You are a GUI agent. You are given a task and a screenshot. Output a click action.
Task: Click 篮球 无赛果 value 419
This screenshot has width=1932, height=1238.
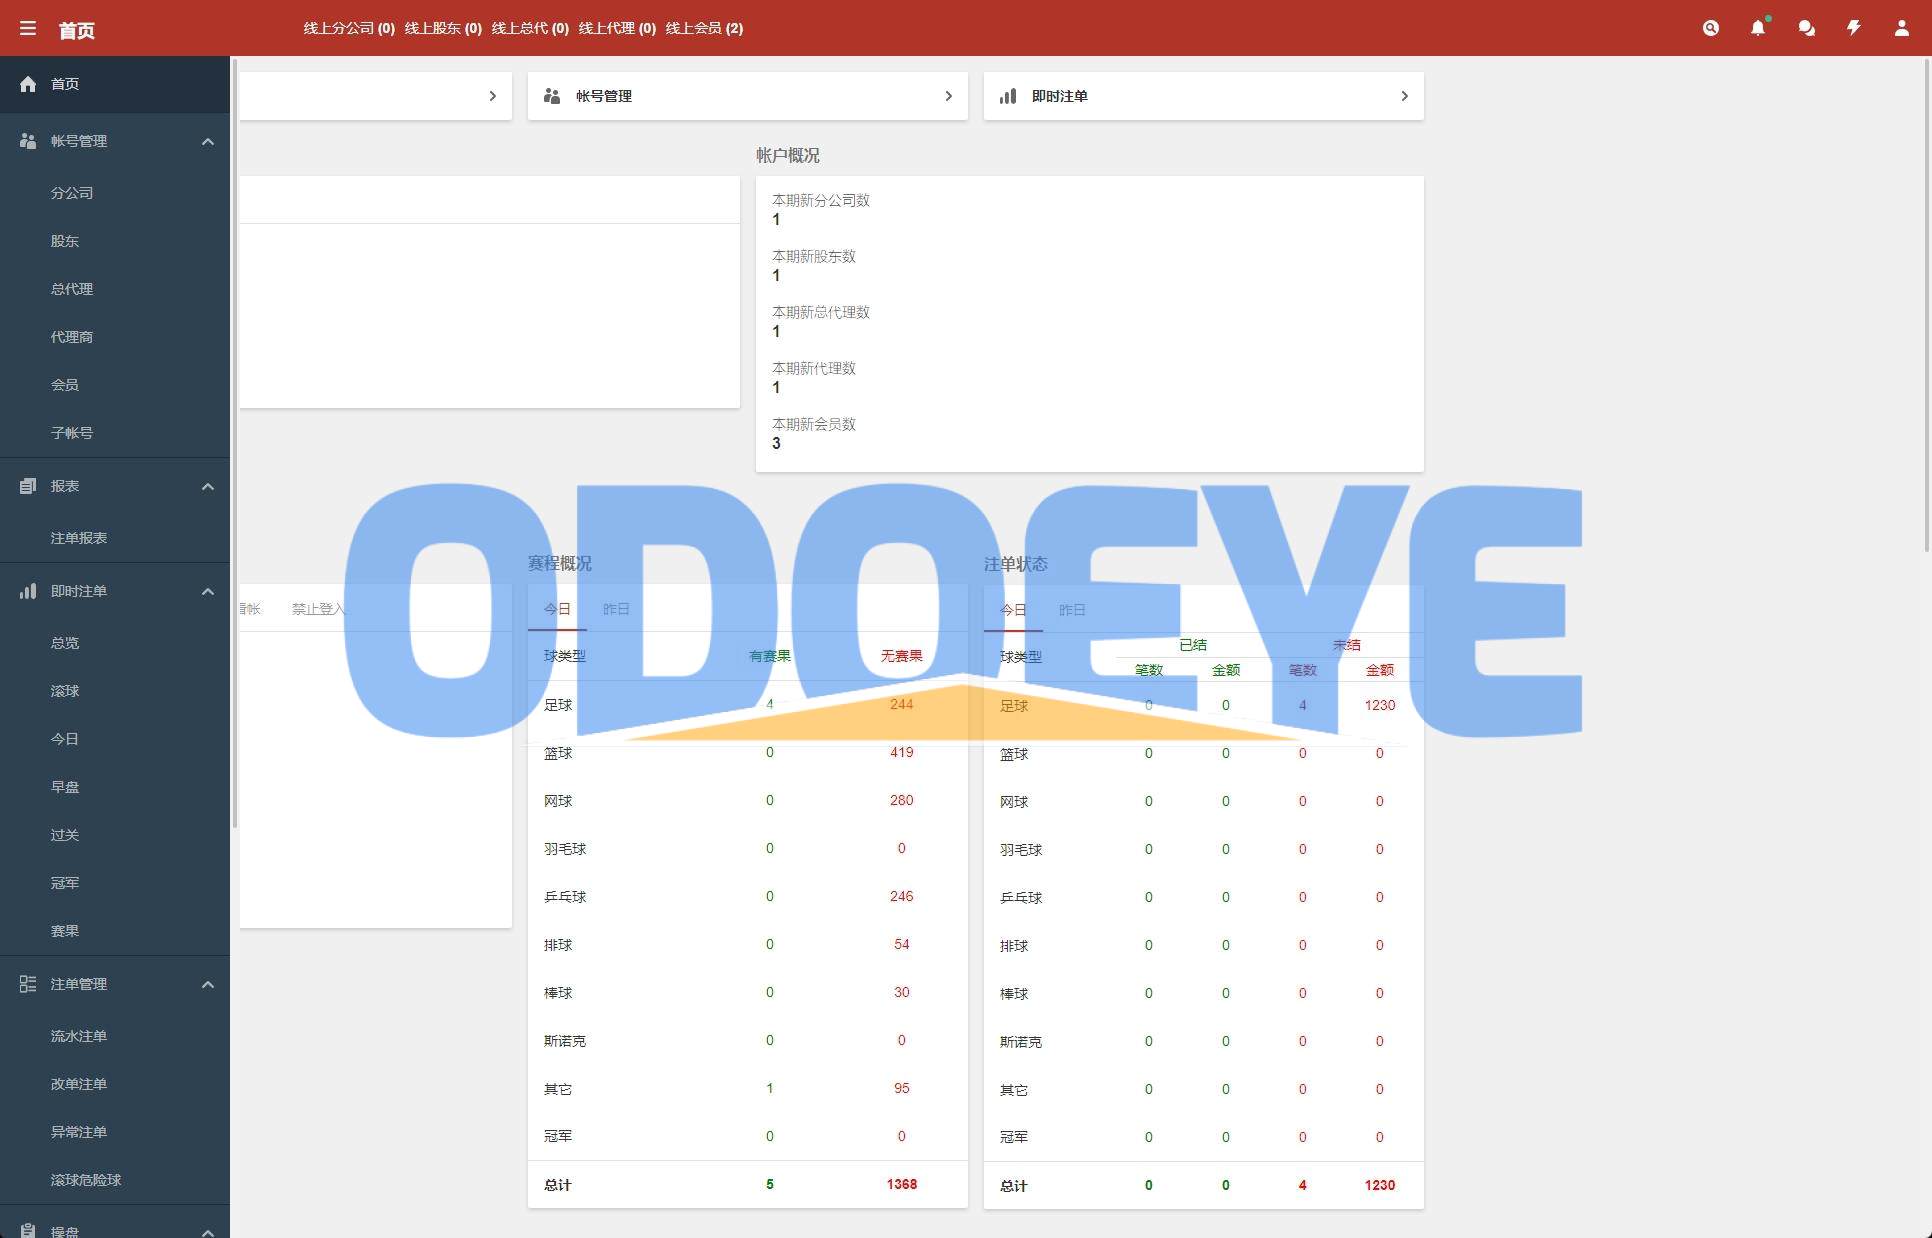(901, 752)
